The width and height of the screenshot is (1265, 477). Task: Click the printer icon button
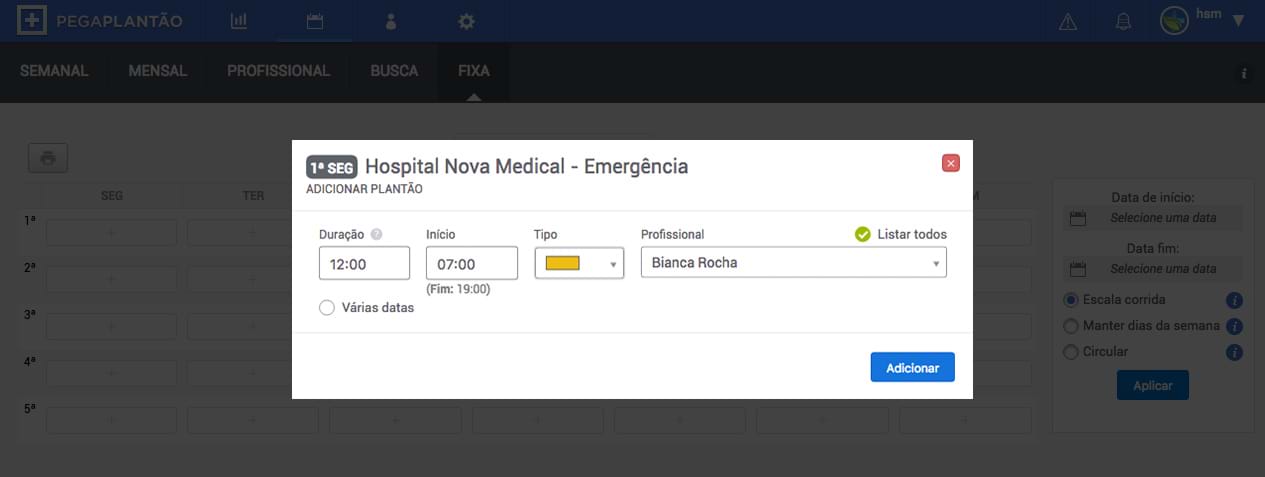click(48, 157)
